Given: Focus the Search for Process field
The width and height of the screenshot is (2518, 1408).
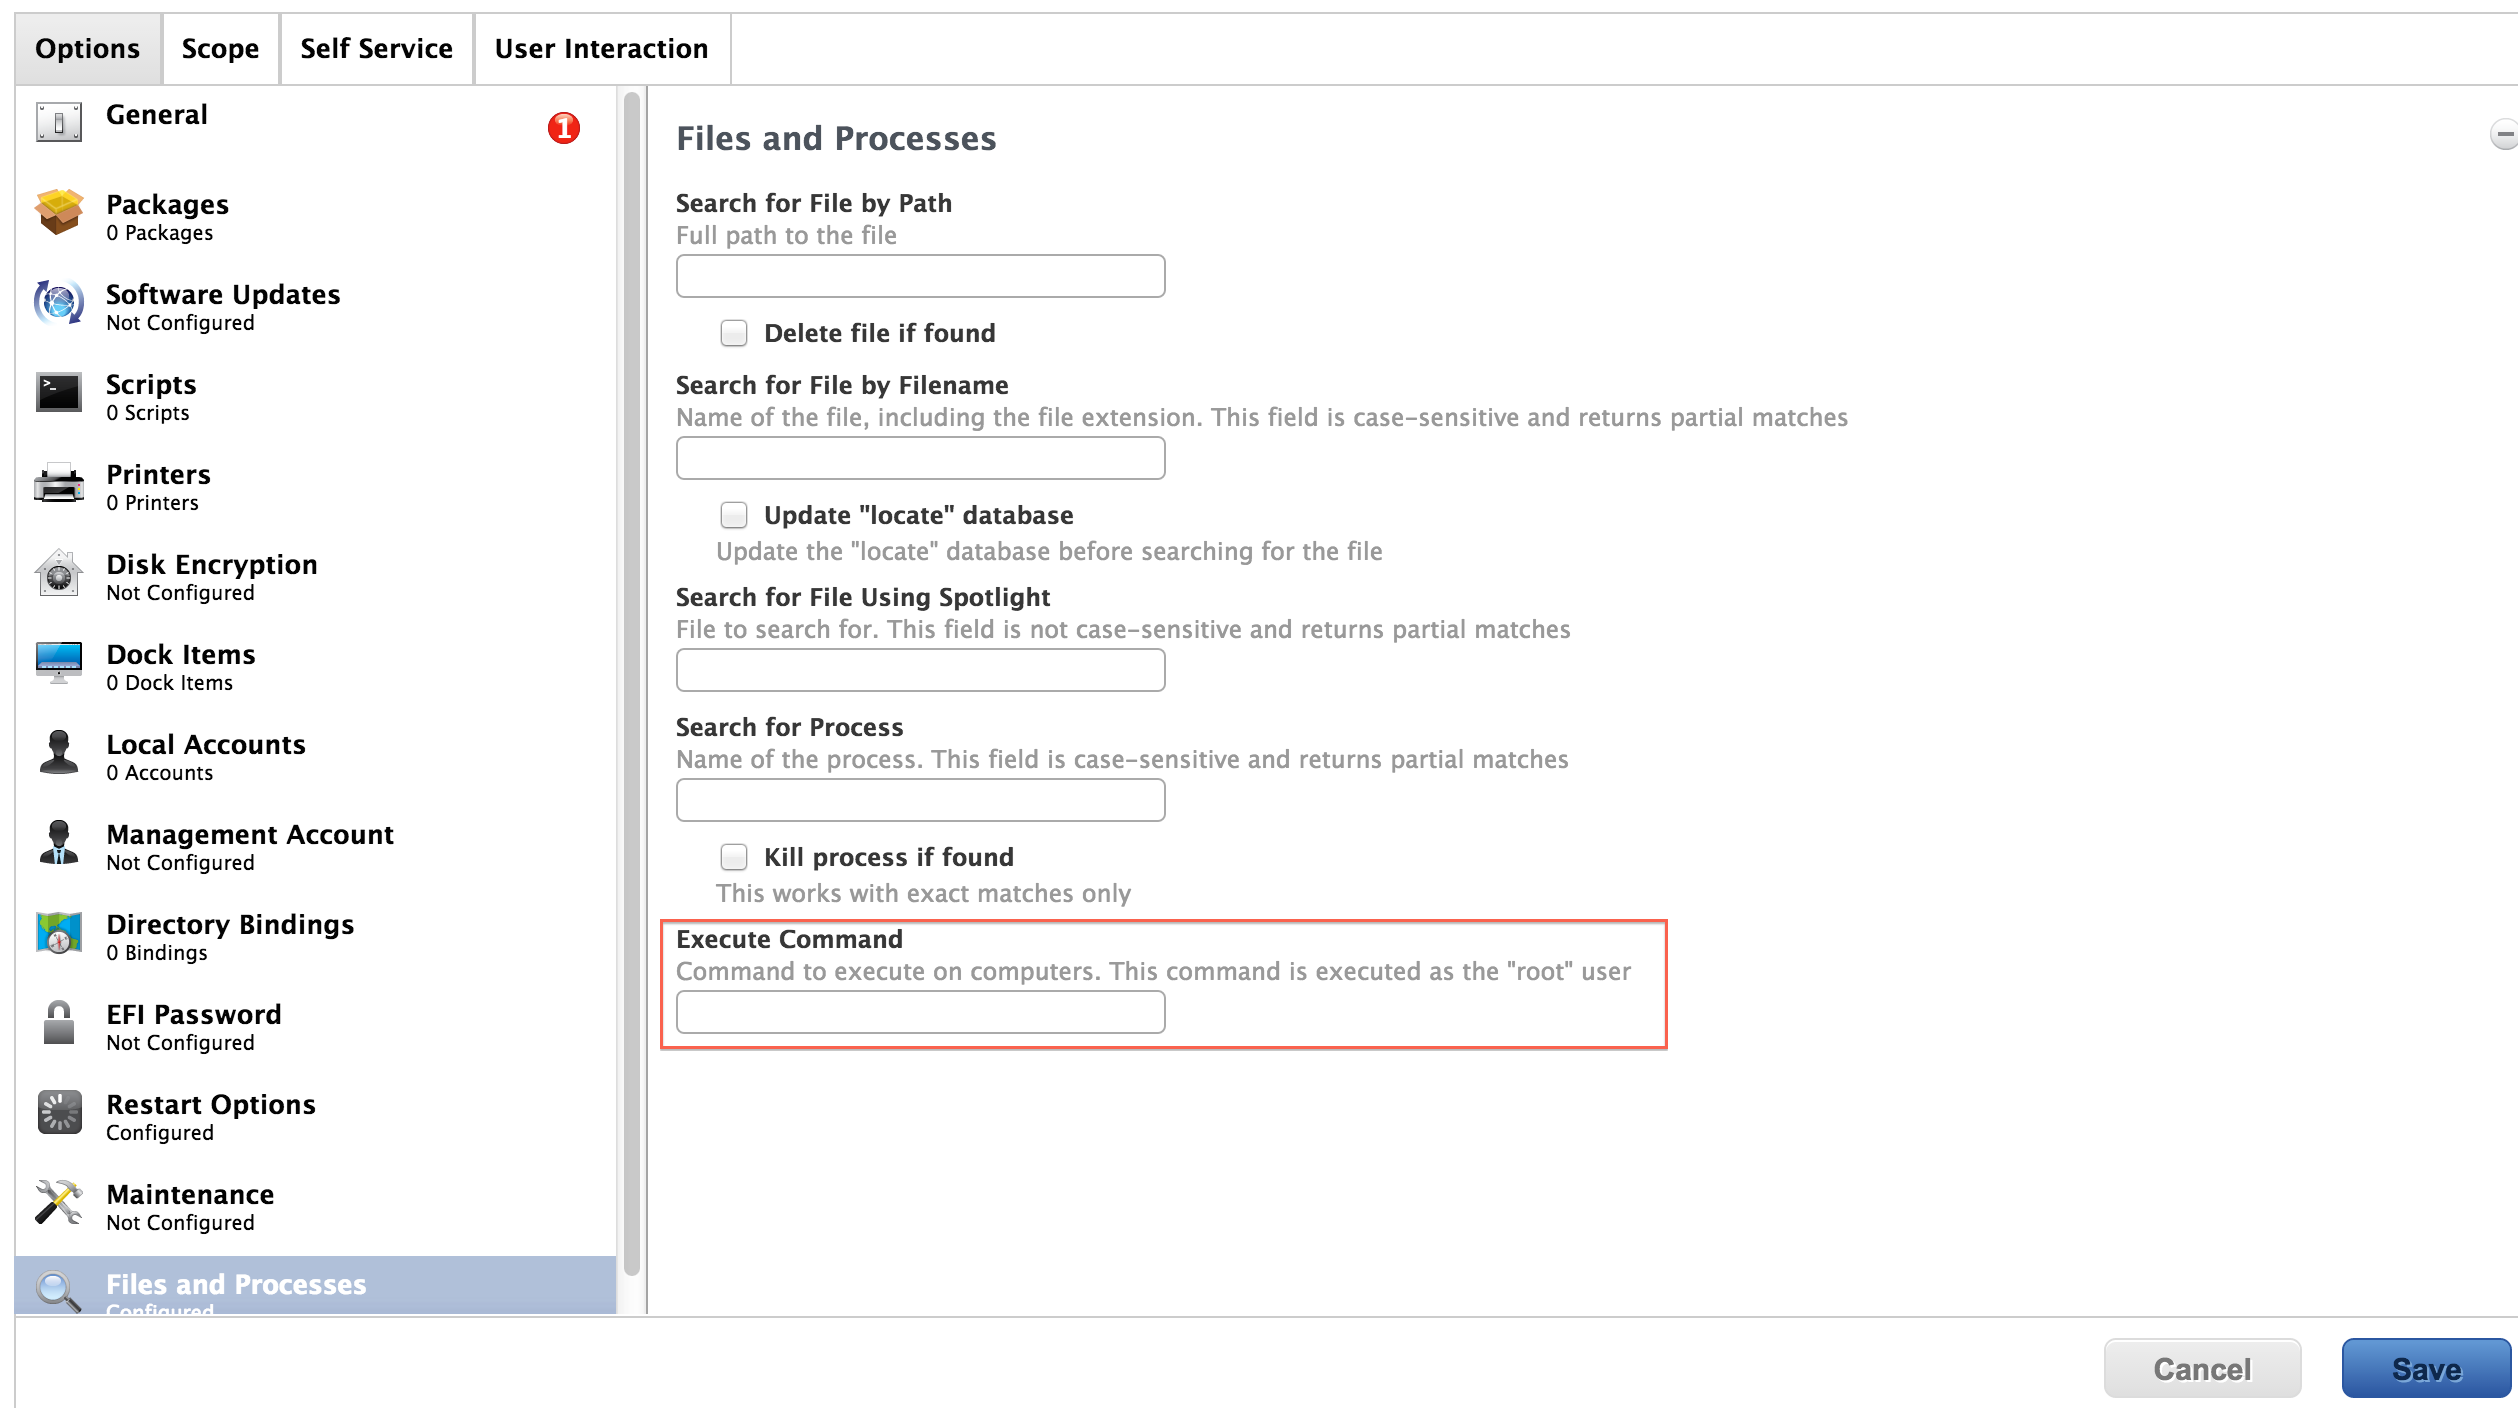Looking at the screenshot, I should tap(920, 800).
